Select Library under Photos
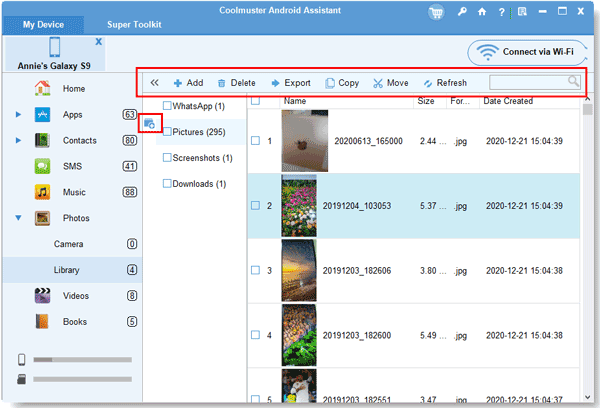 tap(66, 270)
